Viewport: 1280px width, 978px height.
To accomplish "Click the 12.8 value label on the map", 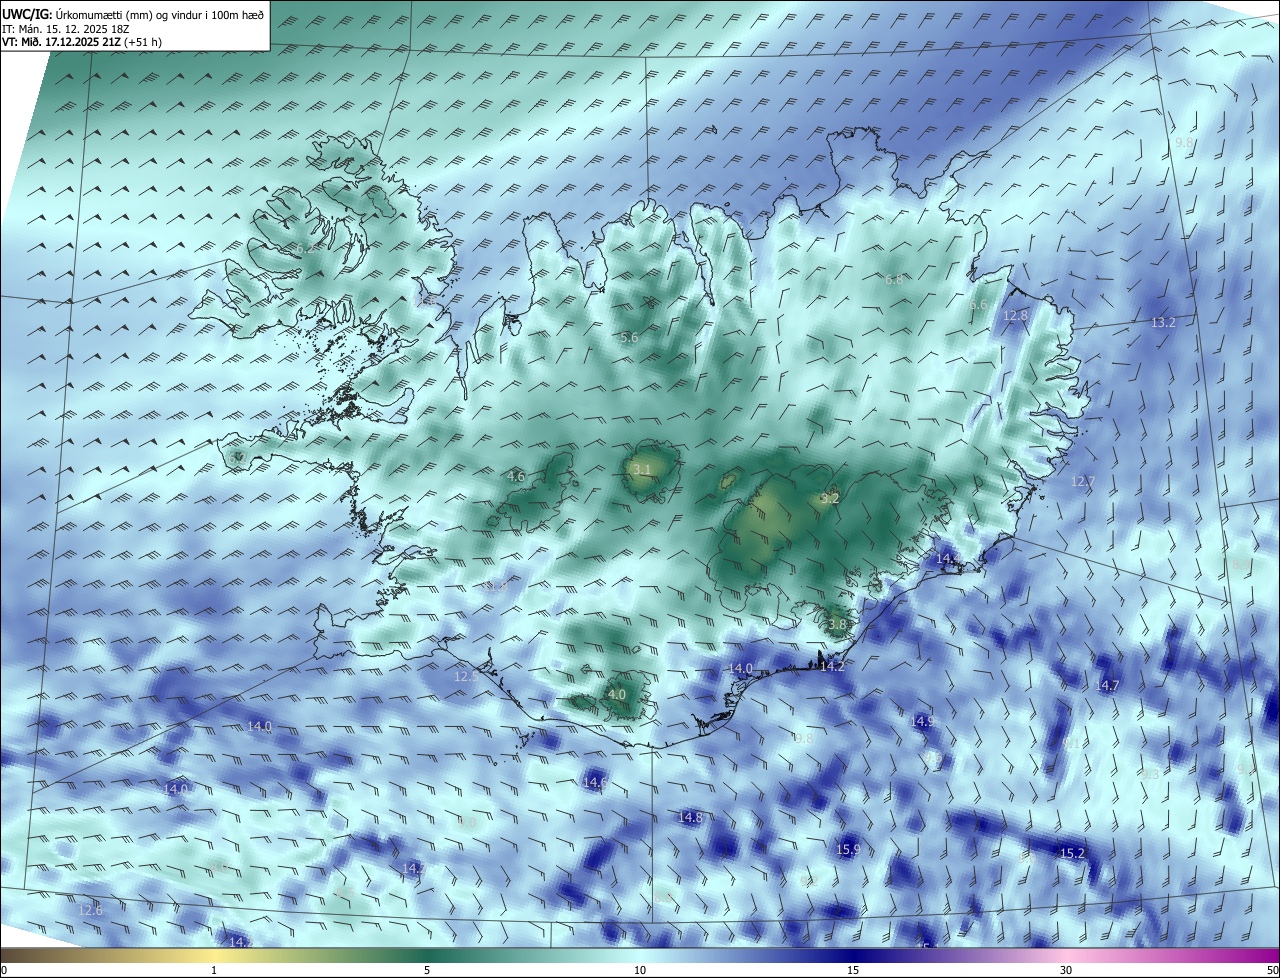I will tap(1015, 315).
